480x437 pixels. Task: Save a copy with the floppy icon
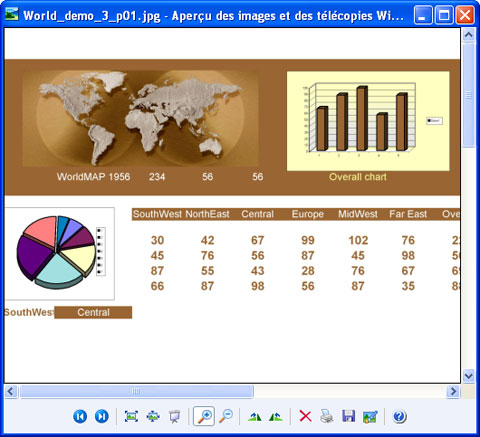tap(348, 416)
